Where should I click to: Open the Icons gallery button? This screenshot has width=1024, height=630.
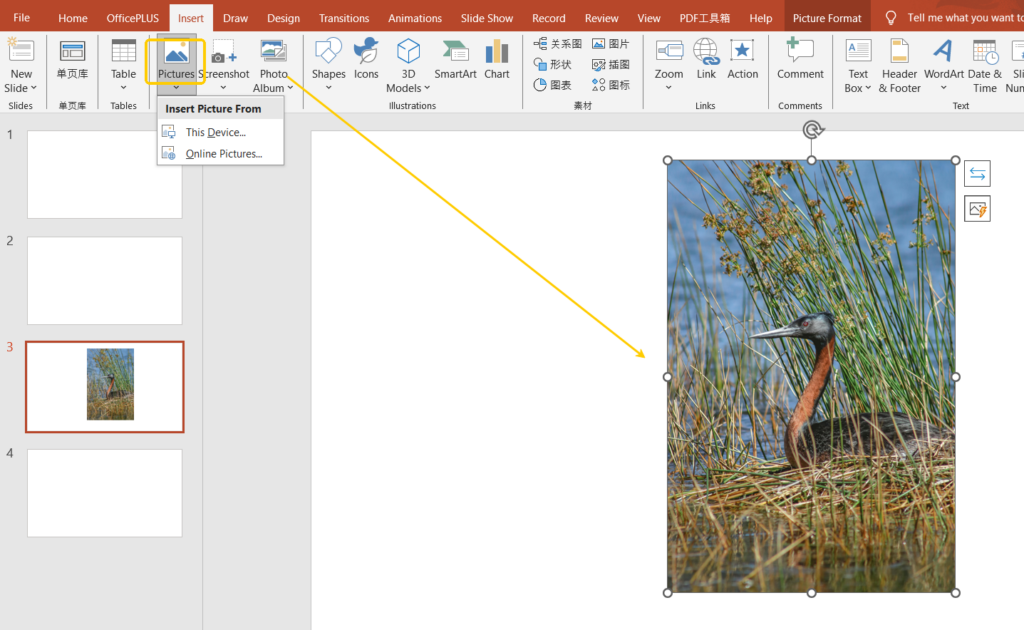[x=366, y=52]
